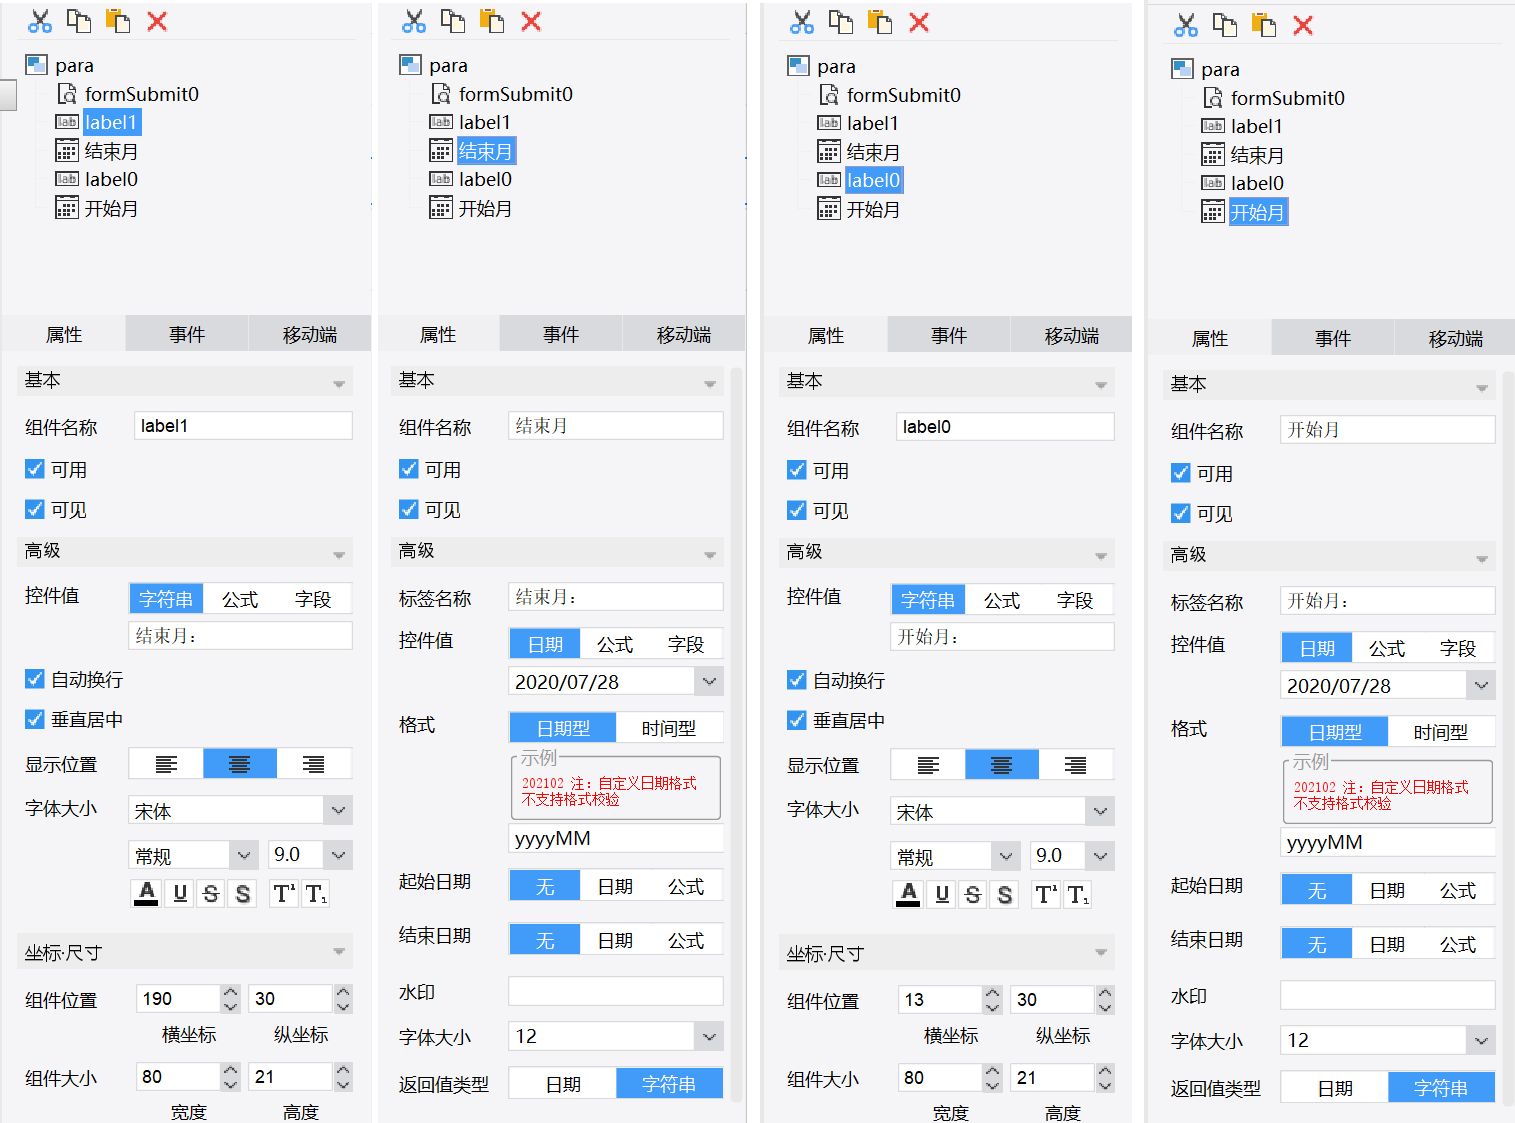This screenshot has width=1515, height=1123.
Task: Click the paste icon in 开始月 panel
Action: point(1264,25)
